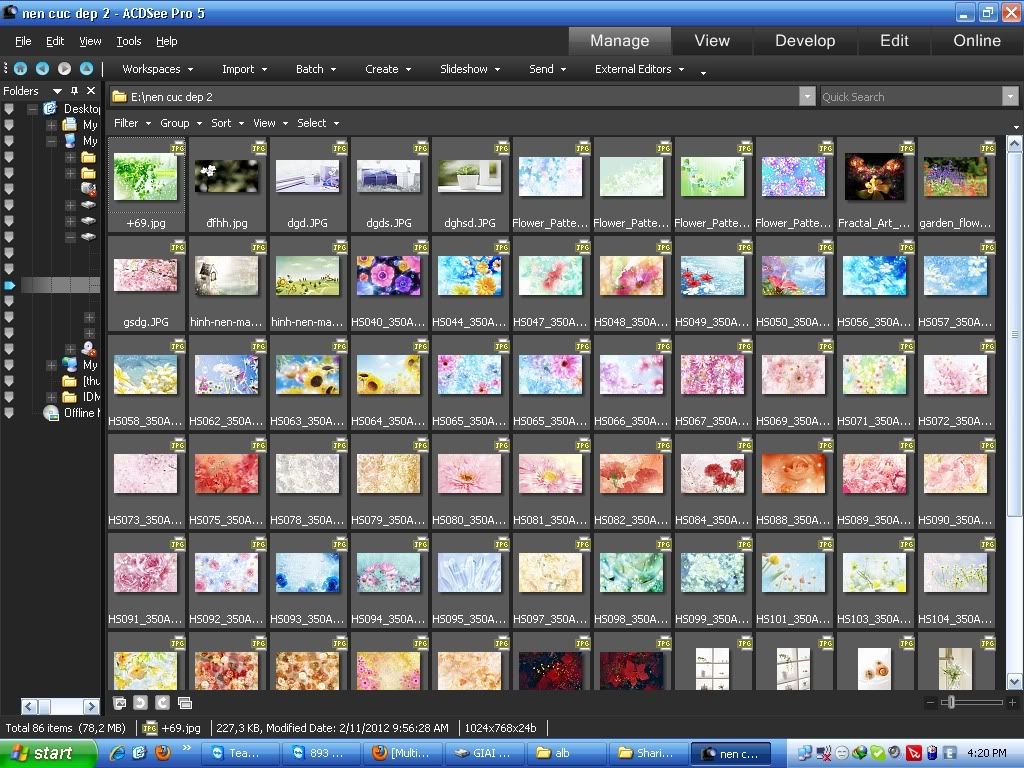Close the Folders pane with its X icon

coord(91,91)
